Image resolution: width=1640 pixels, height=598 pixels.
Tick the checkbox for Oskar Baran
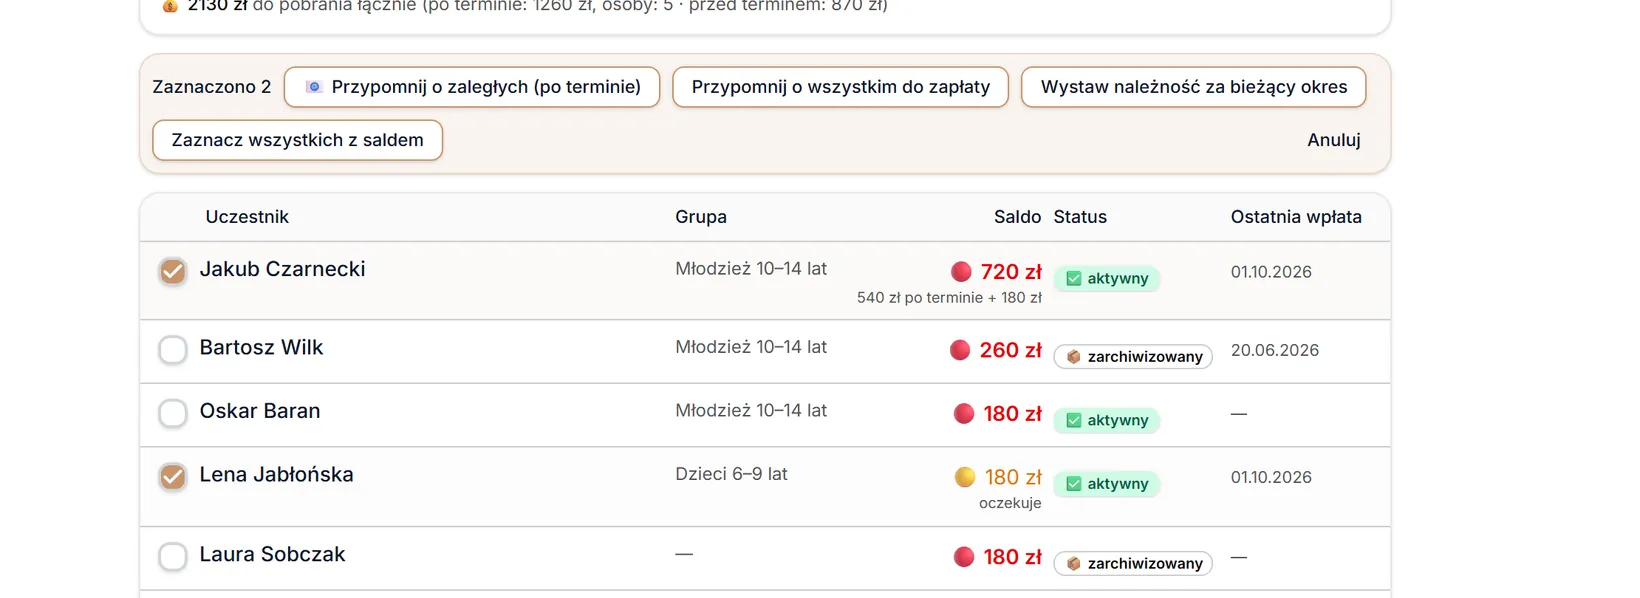pos(173,413)
